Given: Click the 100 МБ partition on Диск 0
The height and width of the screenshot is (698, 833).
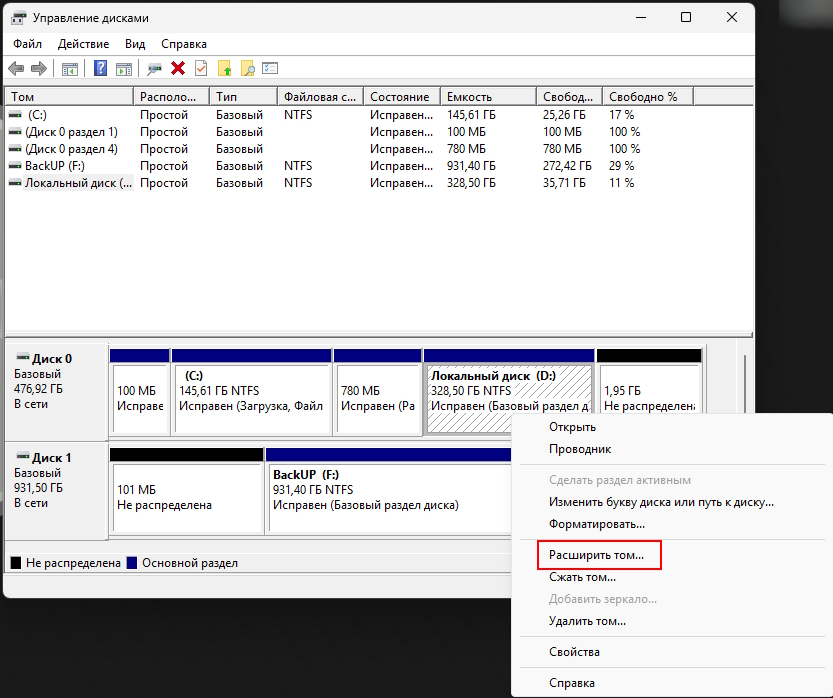Looking at the screenshot, I should click(140, 392).
